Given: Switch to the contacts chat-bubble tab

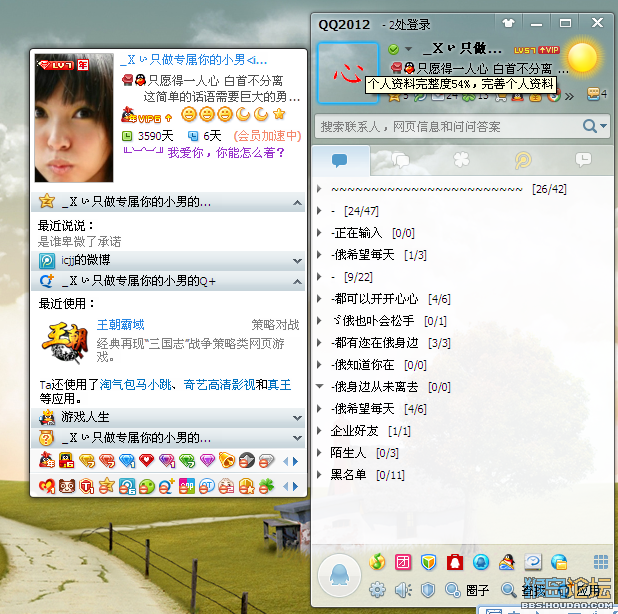Looking at the screenshot, I should coord(340,160).
